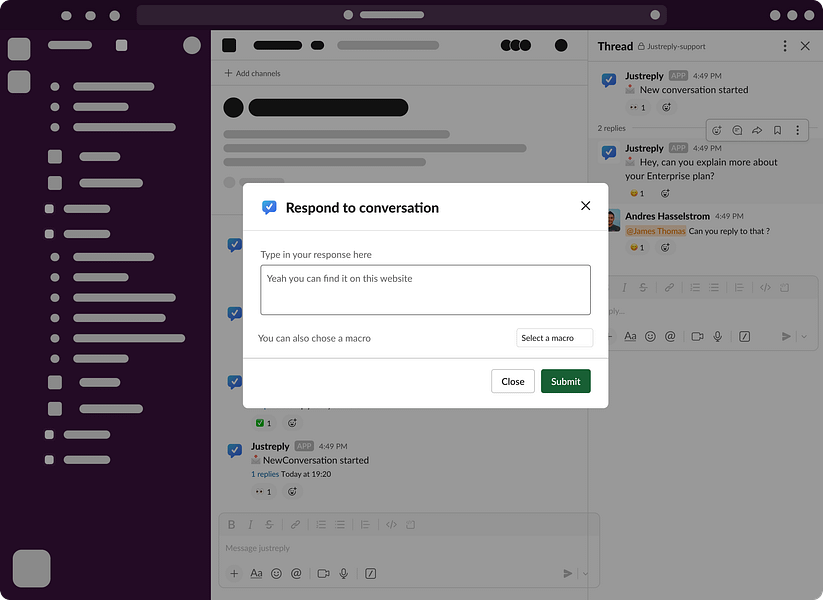Click Add channels in main pane
Image resolution: width=823 pixels, height=600 pixels.
(x=252, y=73)
